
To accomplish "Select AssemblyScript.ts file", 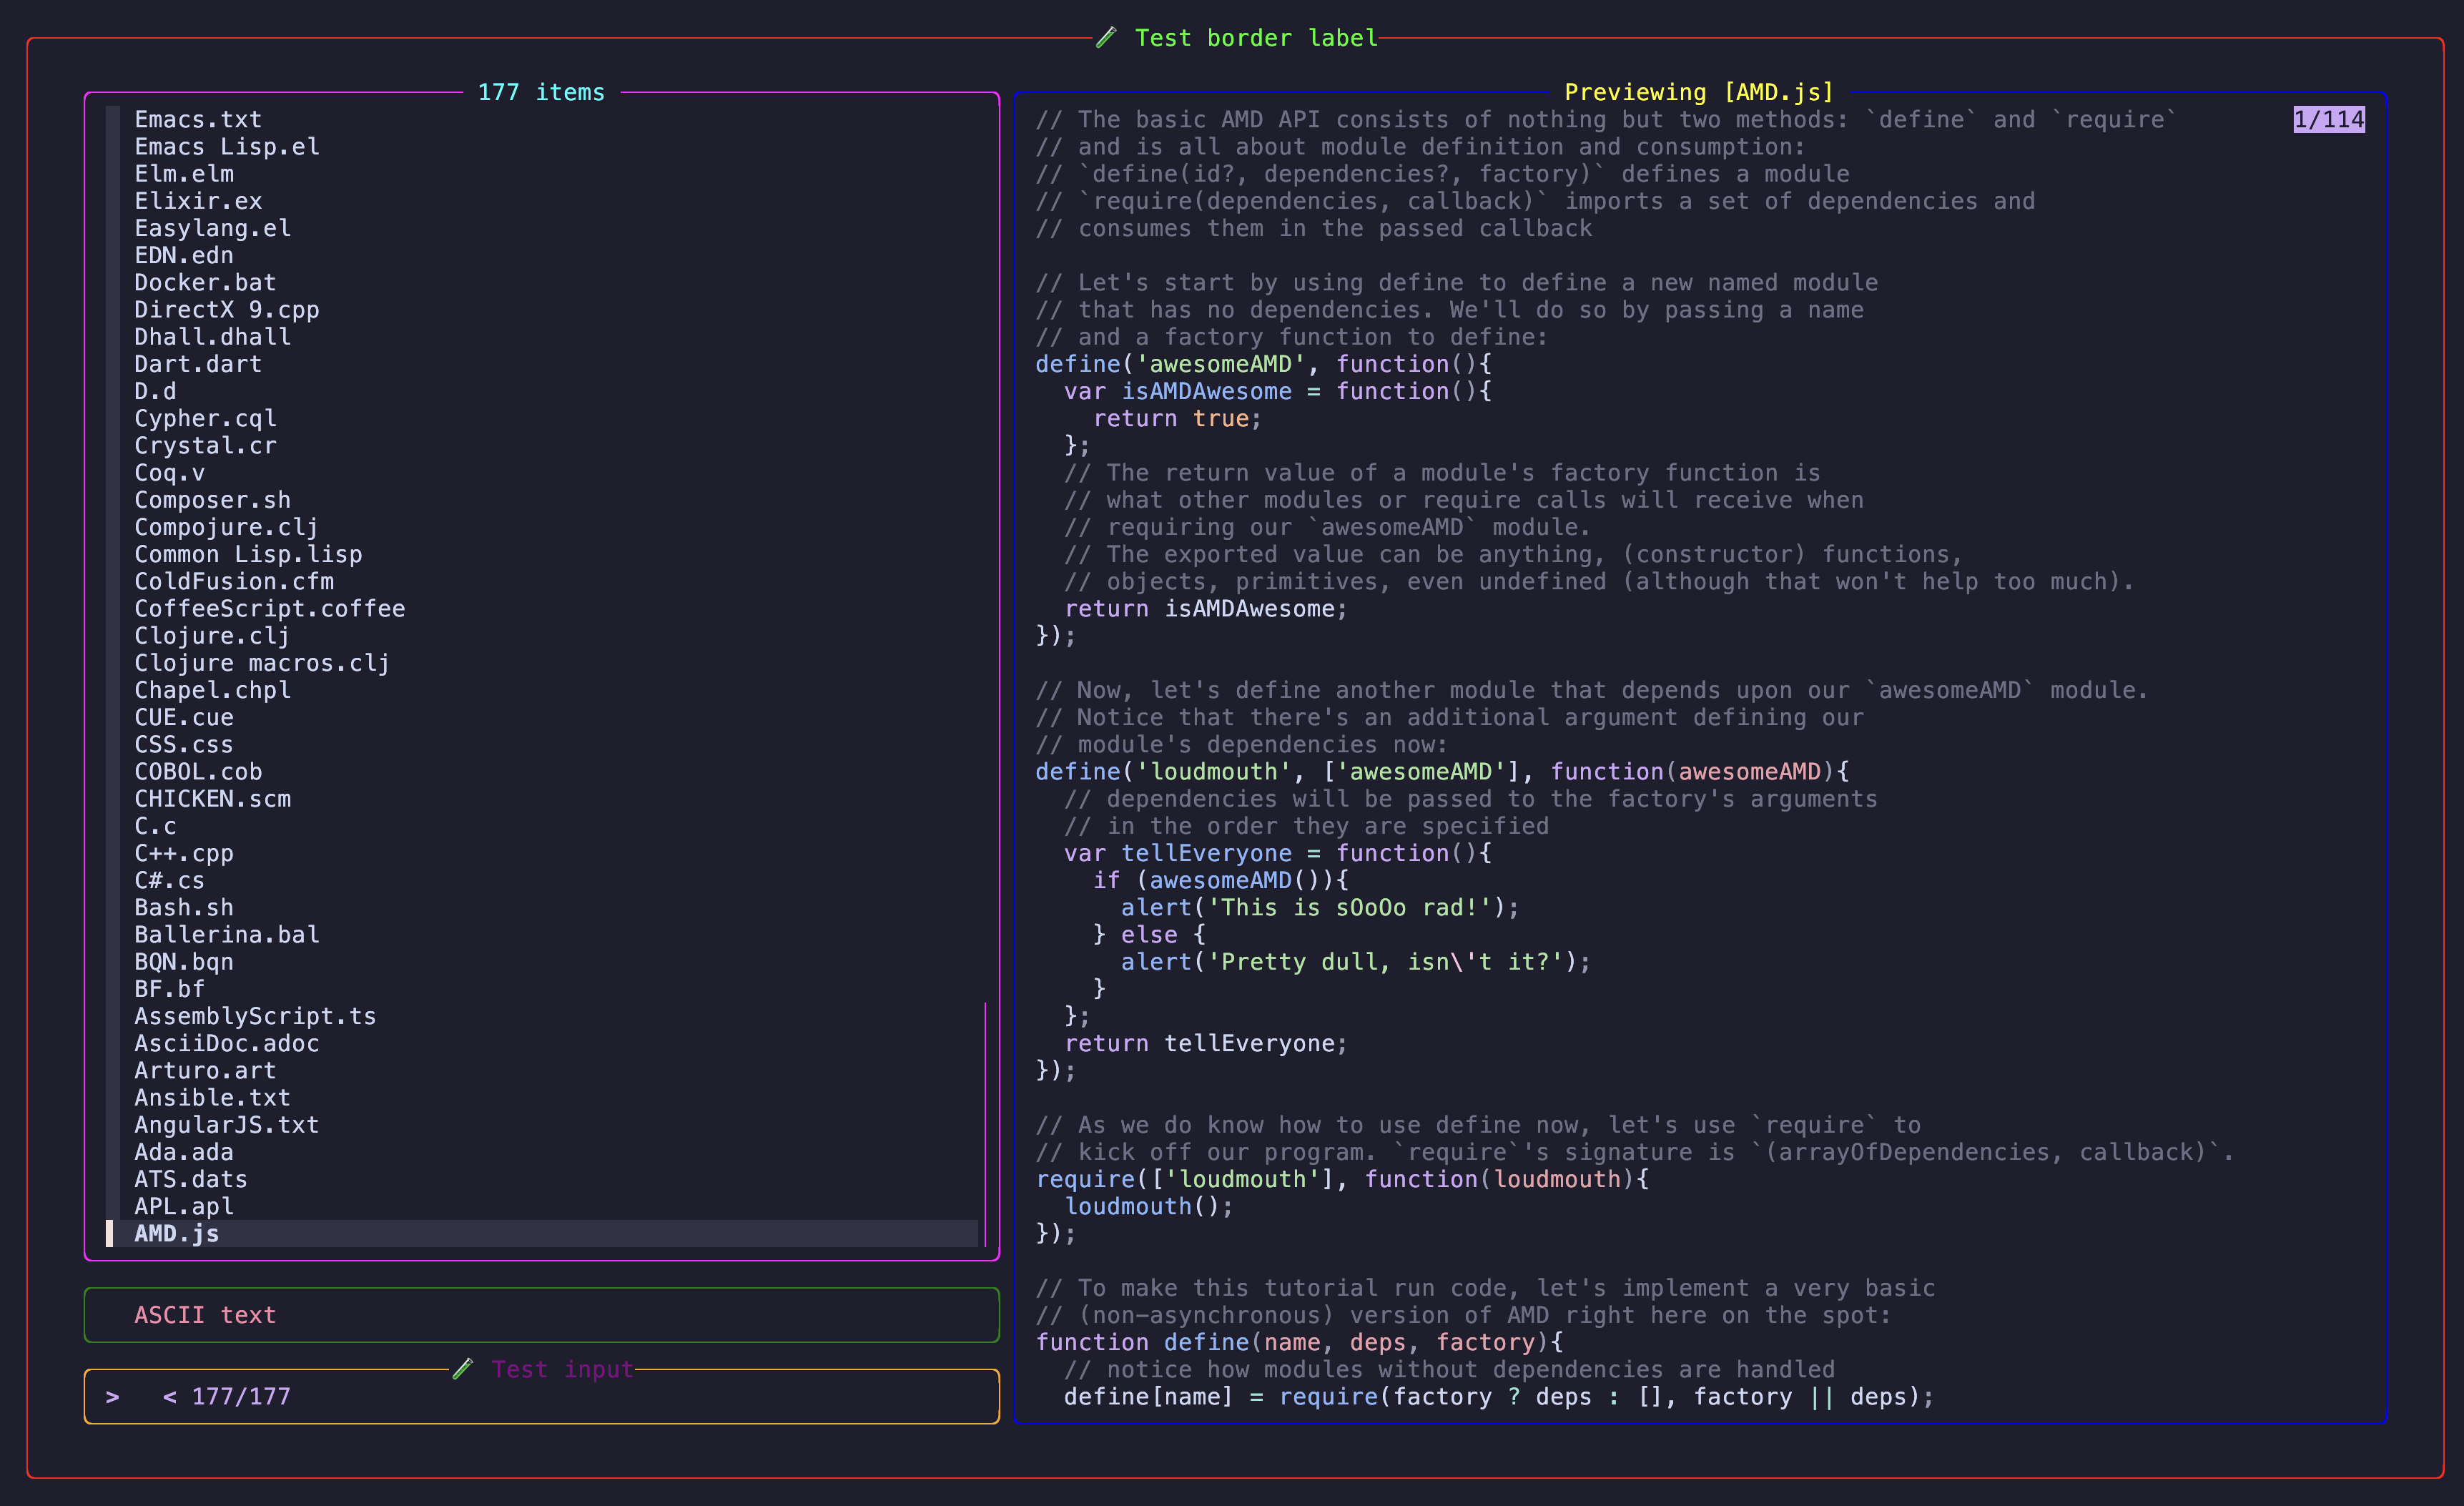I will (255, 1016).
